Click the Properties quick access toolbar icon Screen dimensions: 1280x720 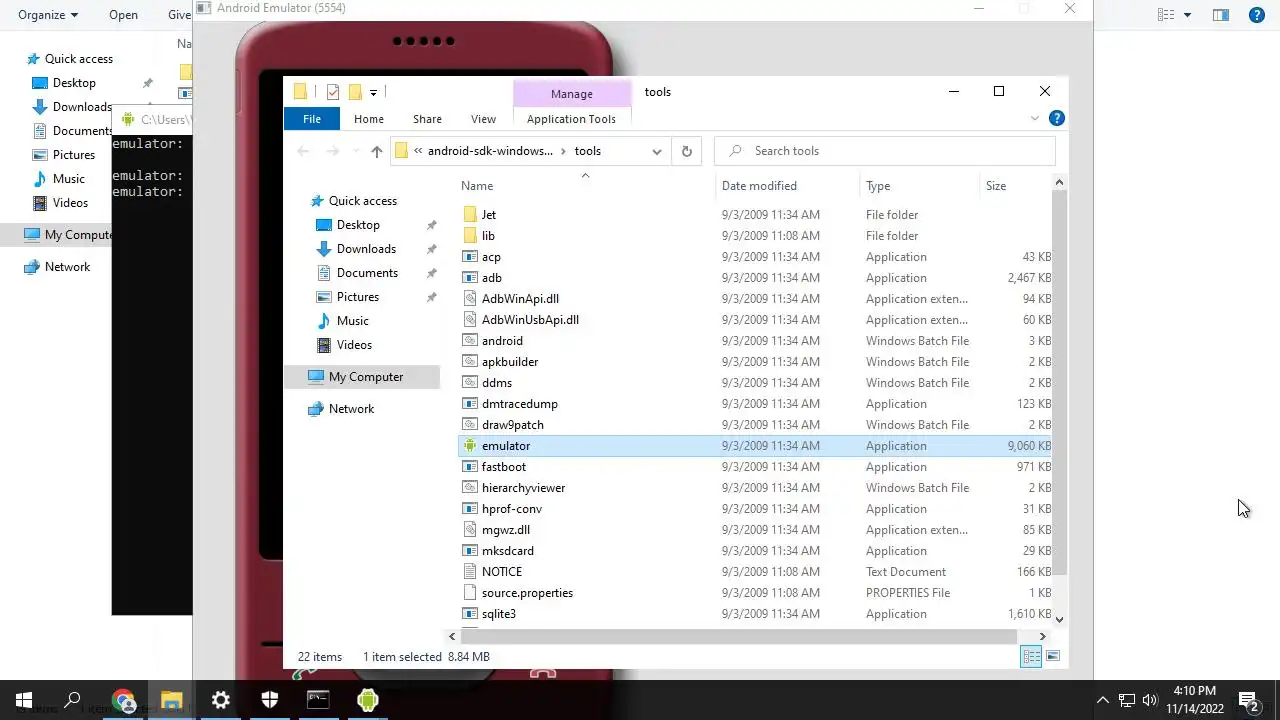333,92
